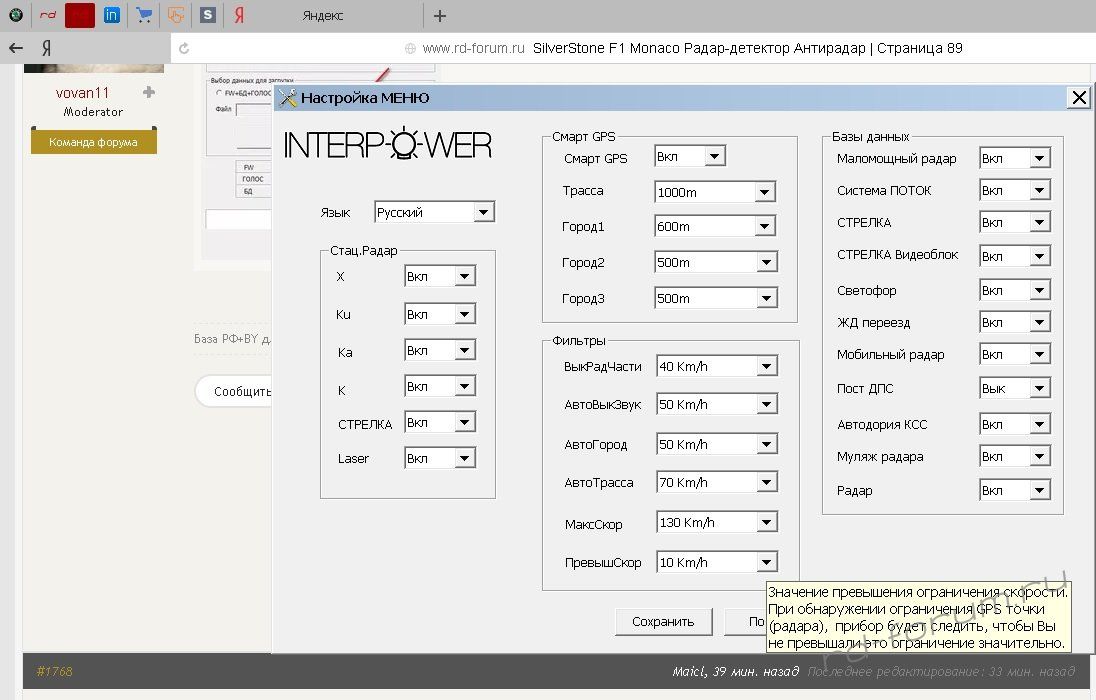
Task: Switch to the Яндекс browser tab
Action: 322,16
